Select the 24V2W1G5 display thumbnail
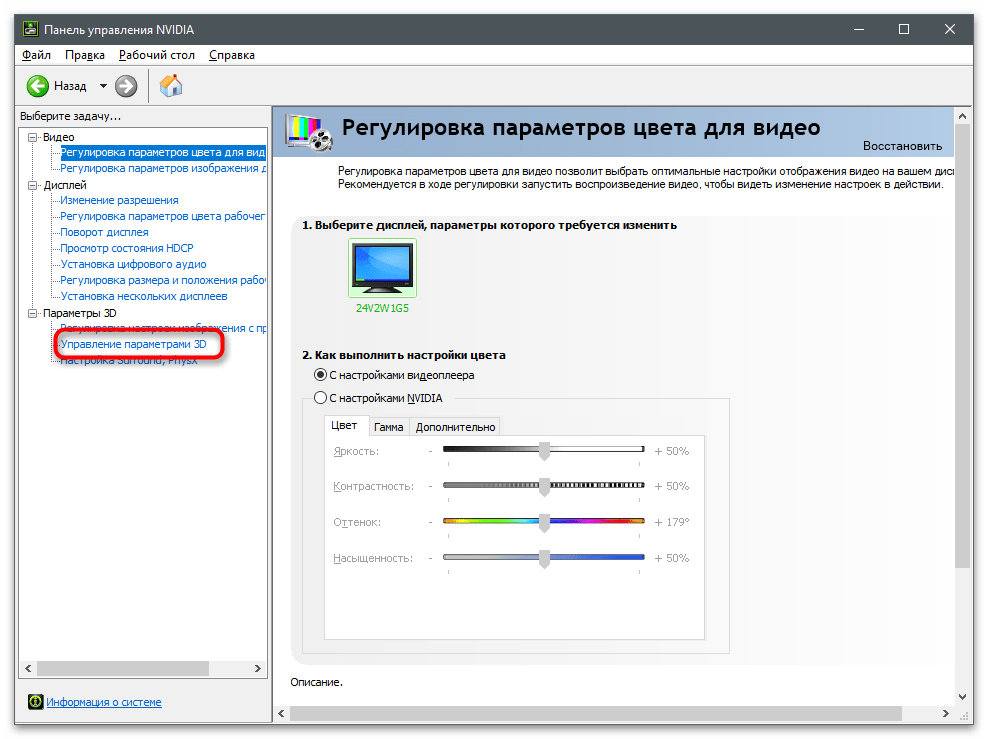The width and height of the screenshot is (988, 739). click(382, 267)
